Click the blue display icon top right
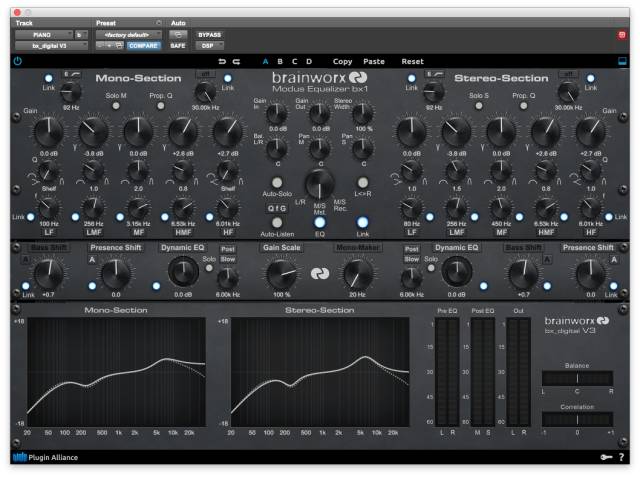 tap(622, 61)
